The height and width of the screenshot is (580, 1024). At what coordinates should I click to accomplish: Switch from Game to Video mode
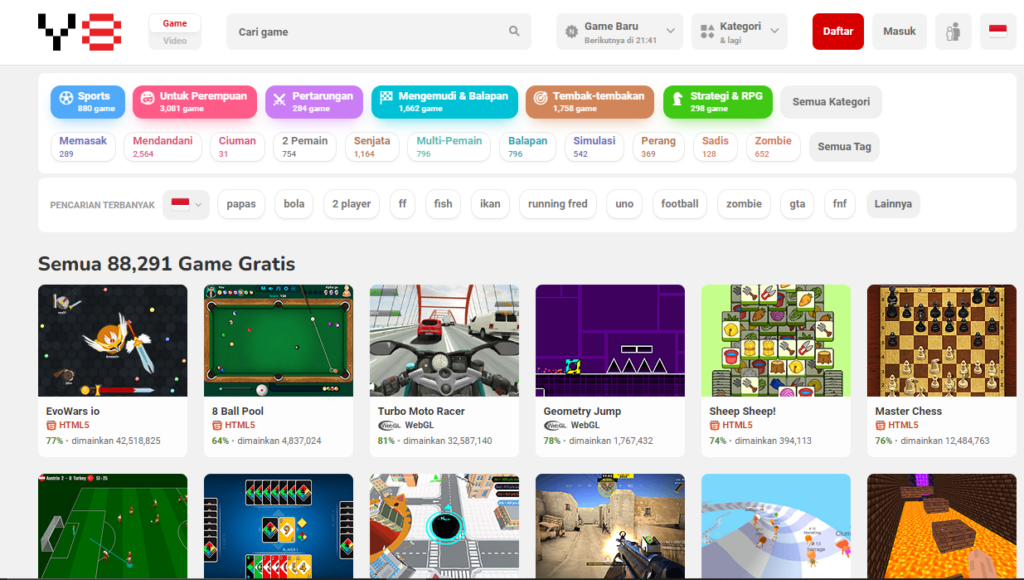(x=174, y=40)
